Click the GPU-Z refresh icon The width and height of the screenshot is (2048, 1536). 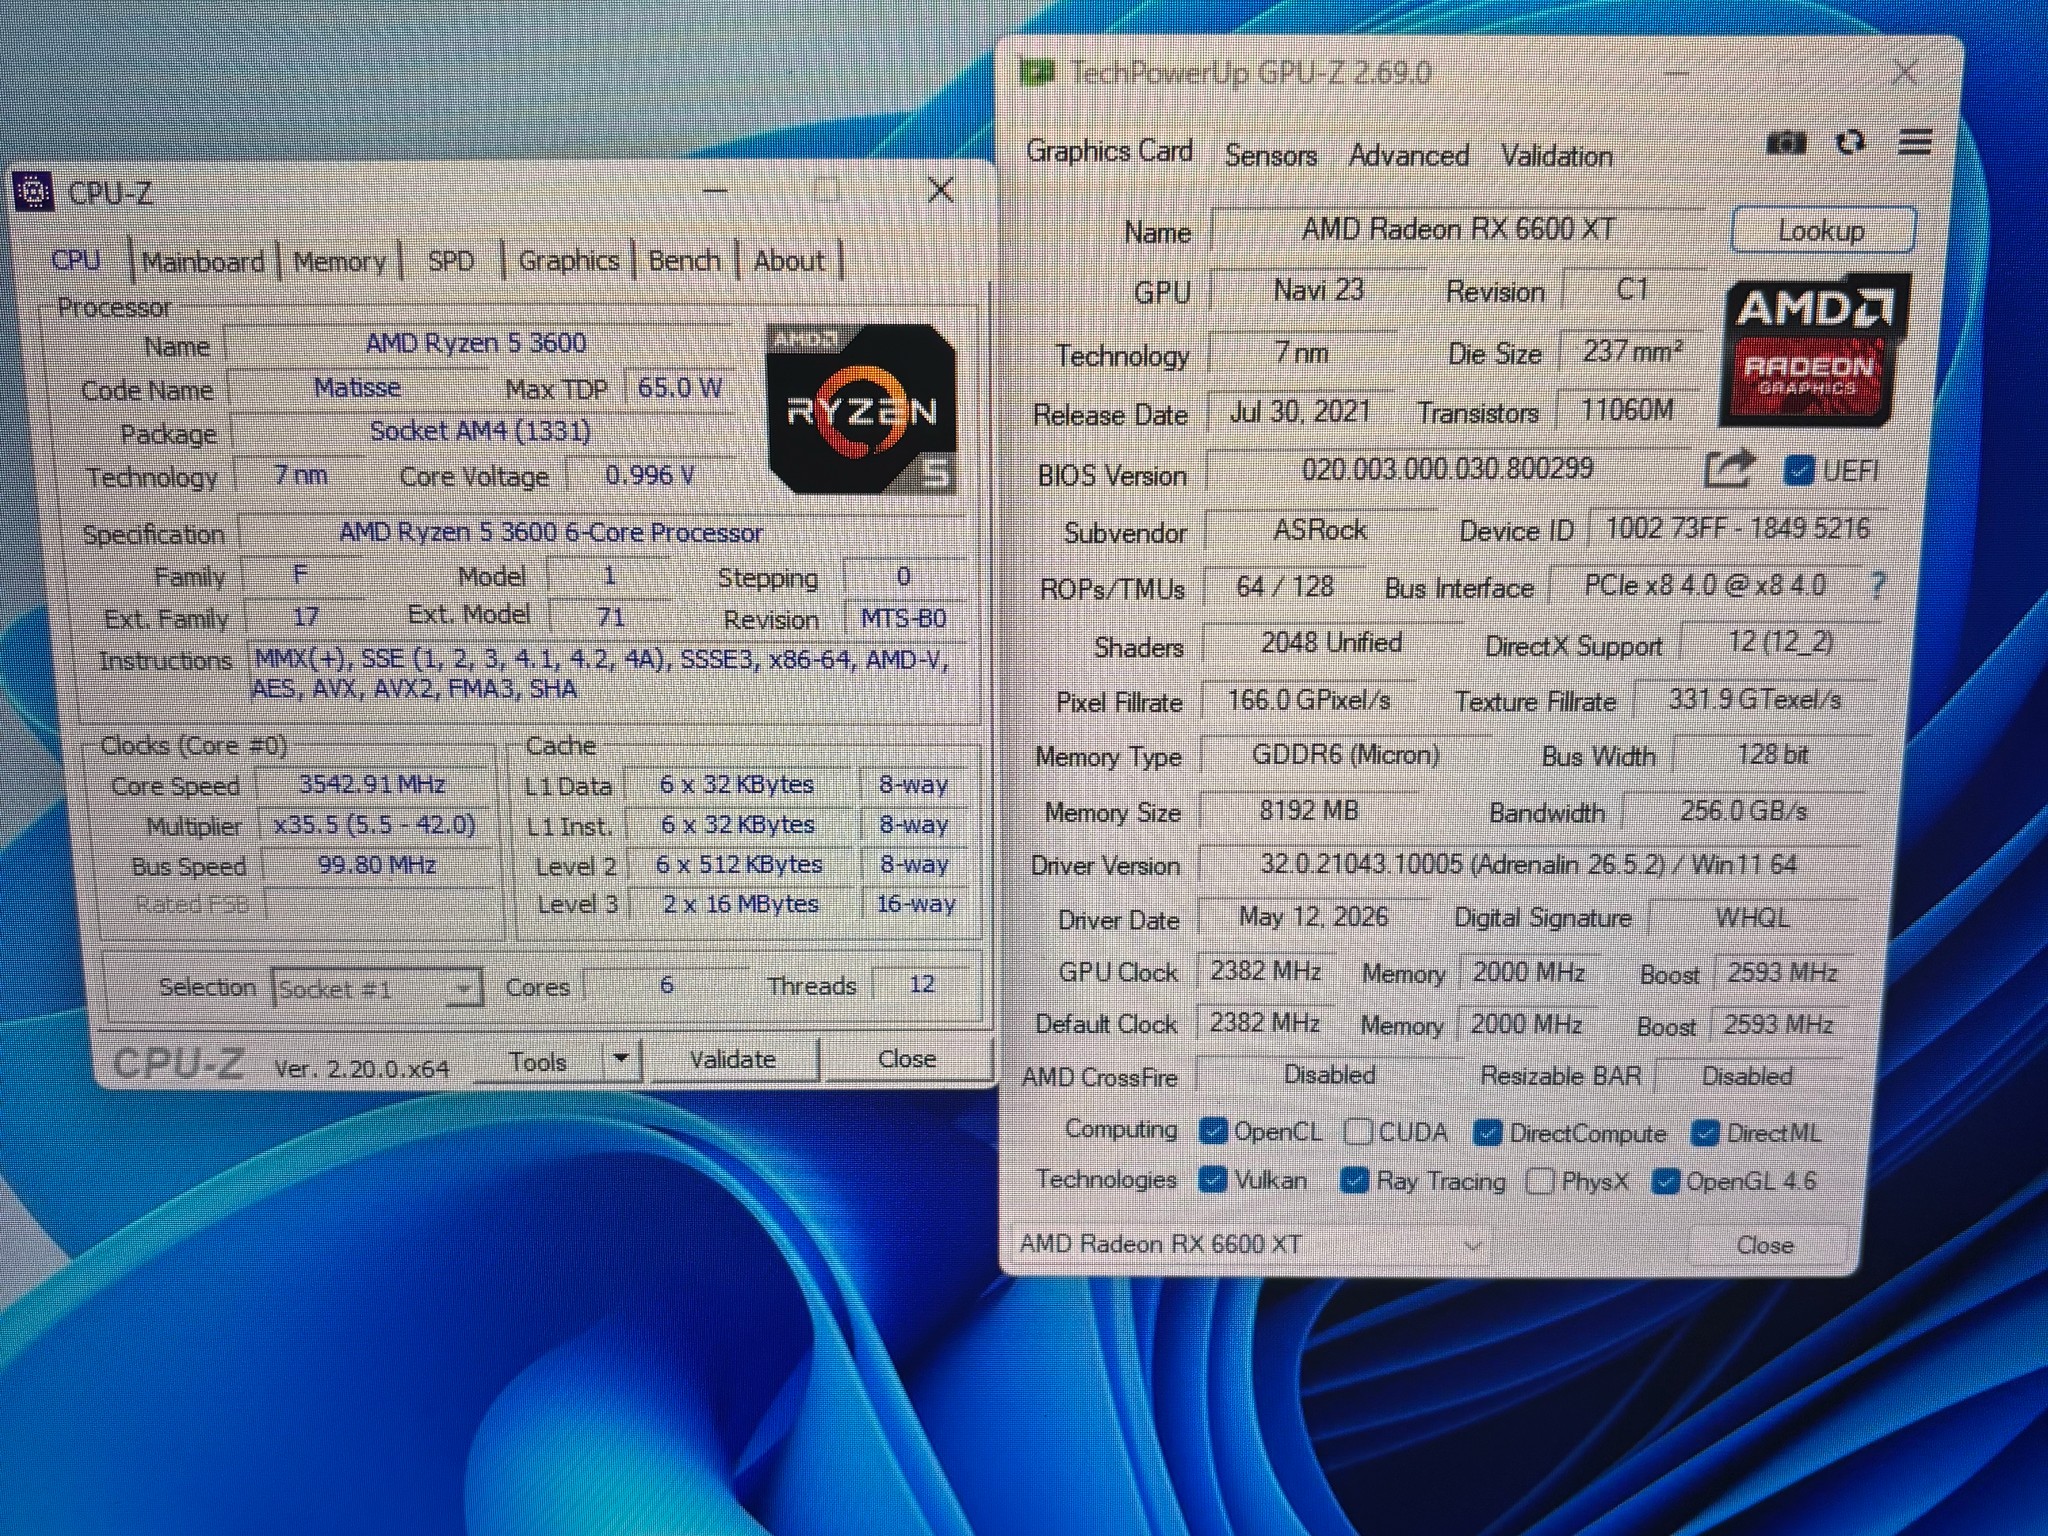(x=1850, y=143)
